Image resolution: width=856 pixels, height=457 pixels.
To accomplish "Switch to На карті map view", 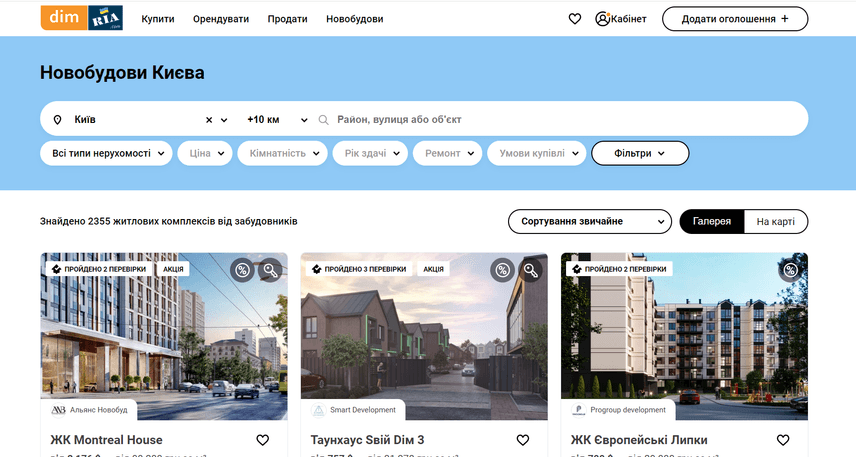I will (x=776, y=221).
